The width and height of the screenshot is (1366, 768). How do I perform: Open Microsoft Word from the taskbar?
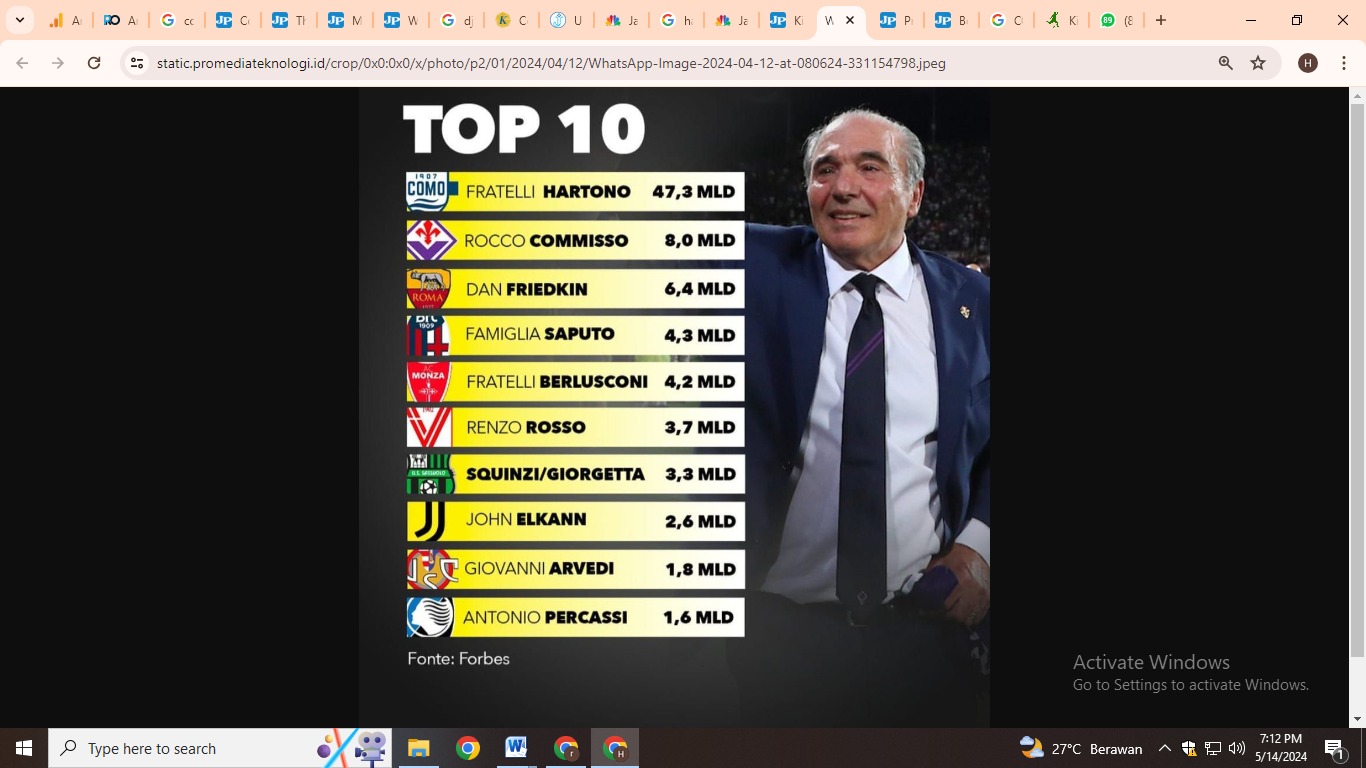[516, 748]
